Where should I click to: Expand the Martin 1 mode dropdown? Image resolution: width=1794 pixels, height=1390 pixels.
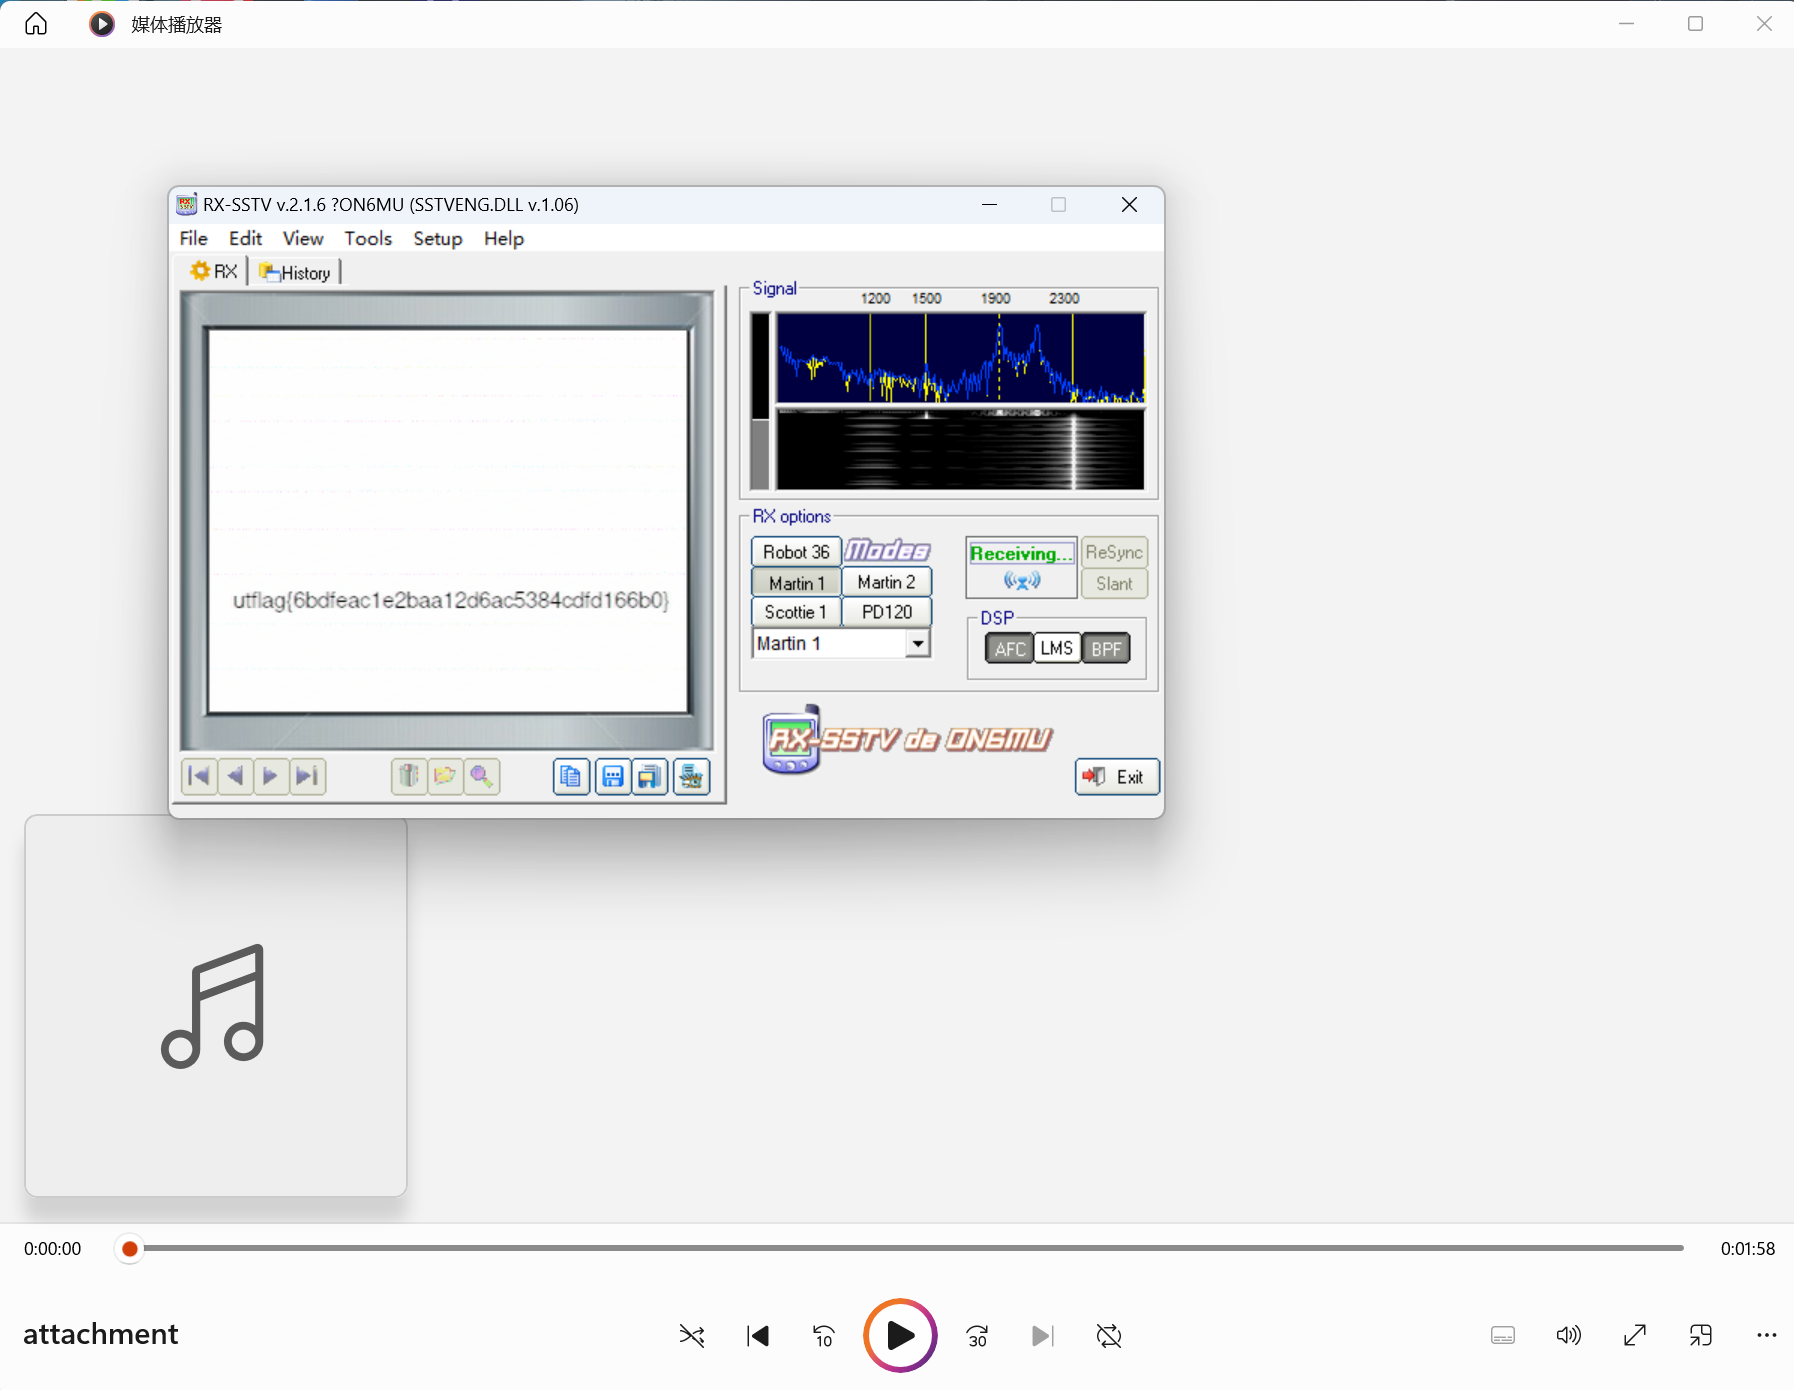[x=918, y=643]
